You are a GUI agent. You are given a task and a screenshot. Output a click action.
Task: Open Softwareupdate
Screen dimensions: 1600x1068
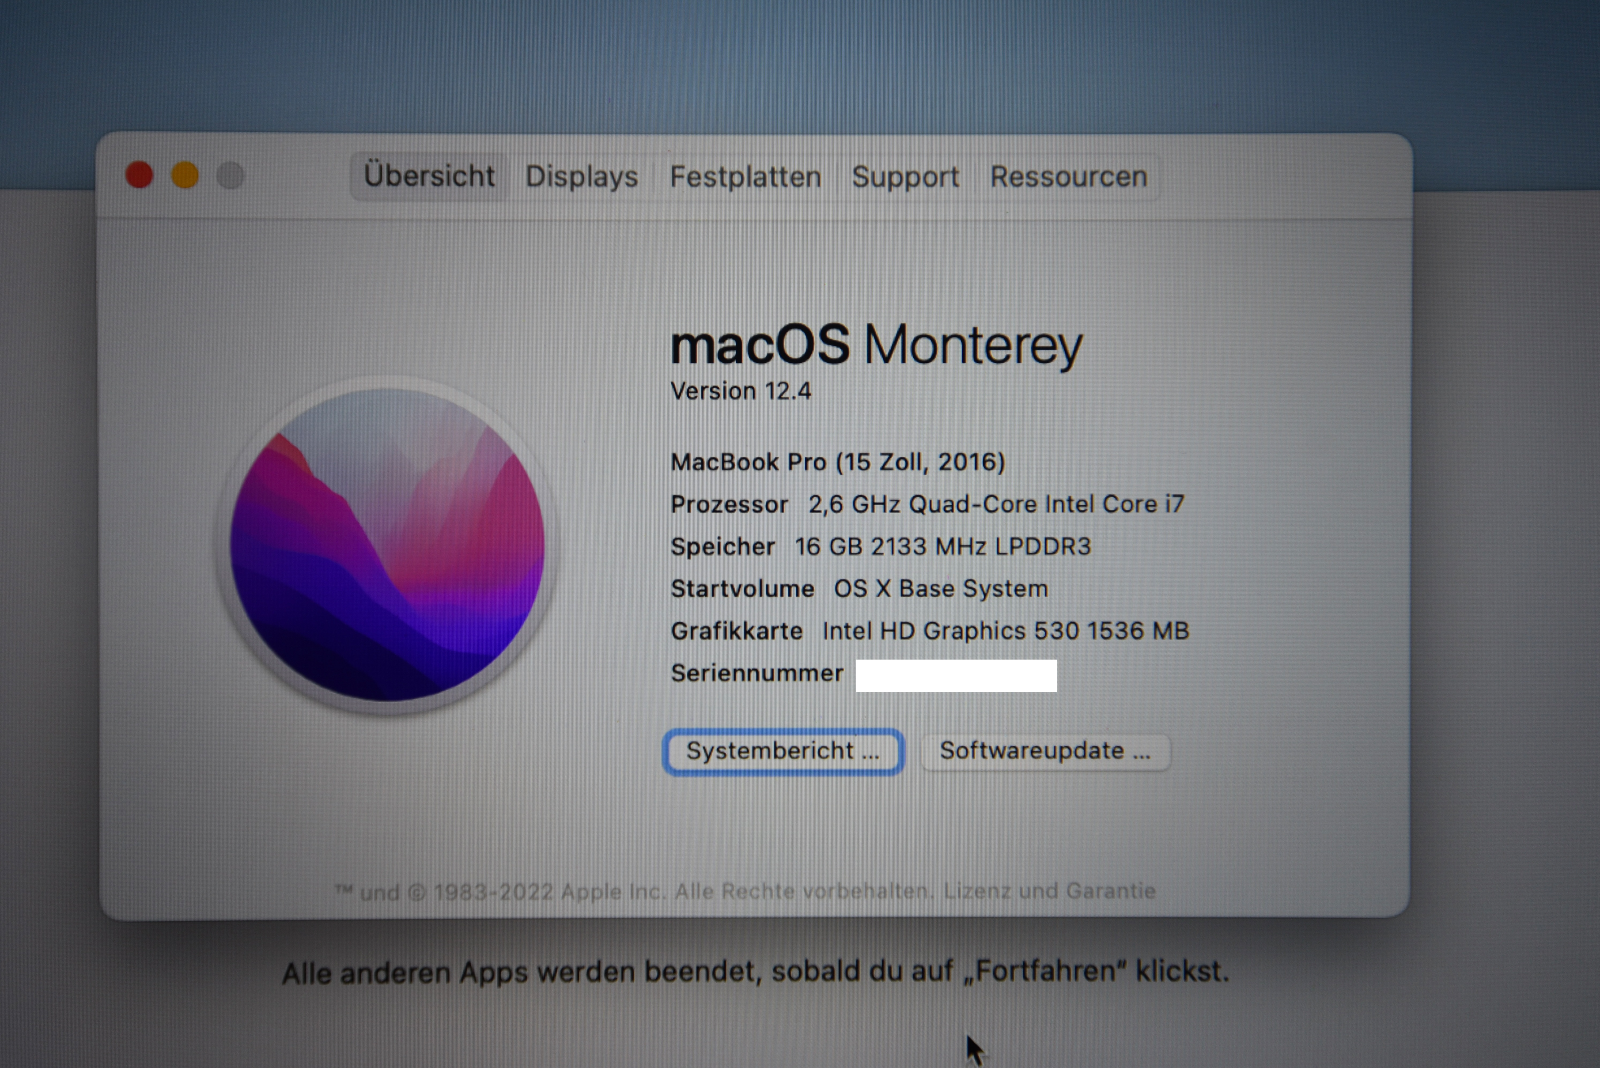[x=1045, y=751]
